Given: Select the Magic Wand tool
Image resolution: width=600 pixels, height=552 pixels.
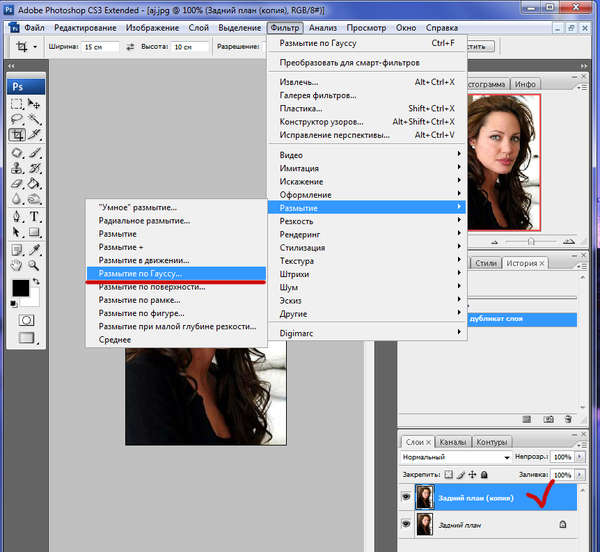Looking at the screenshot, I should (x=35, y=119).
